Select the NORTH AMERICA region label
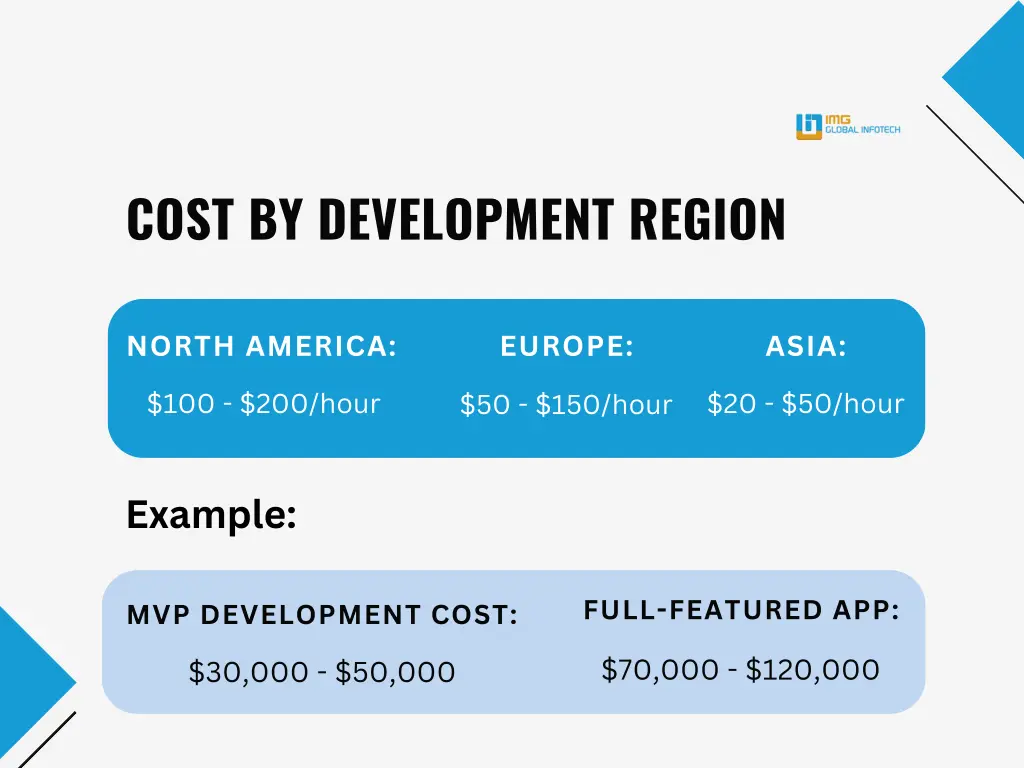Image resolution: width=1024 pixels, height=768 pixels. tap(262, 347)
